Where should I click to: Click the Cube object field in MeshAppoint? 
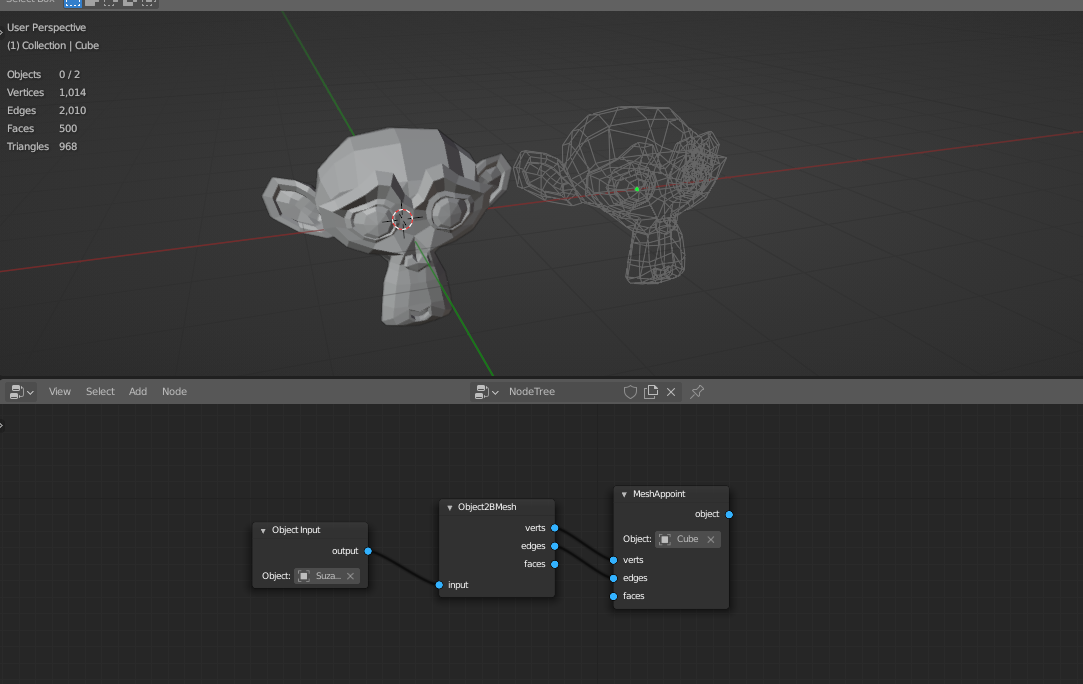(x=686, y=540)
